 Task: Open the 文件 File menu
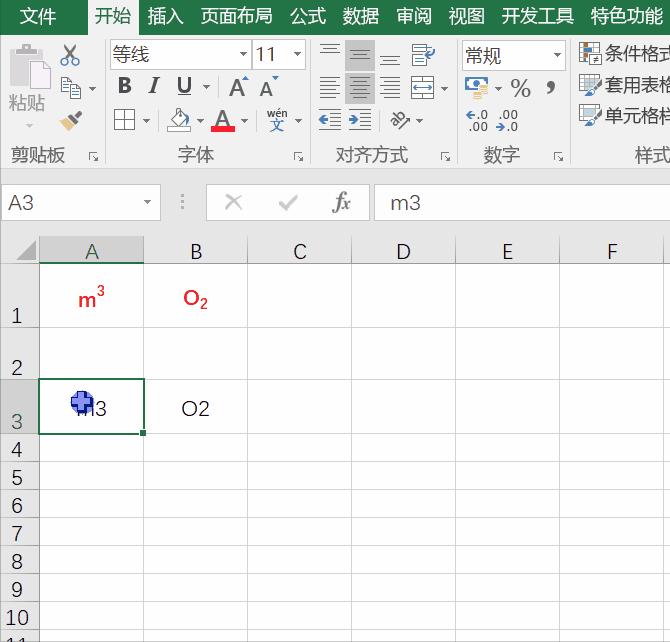[38, 16]
